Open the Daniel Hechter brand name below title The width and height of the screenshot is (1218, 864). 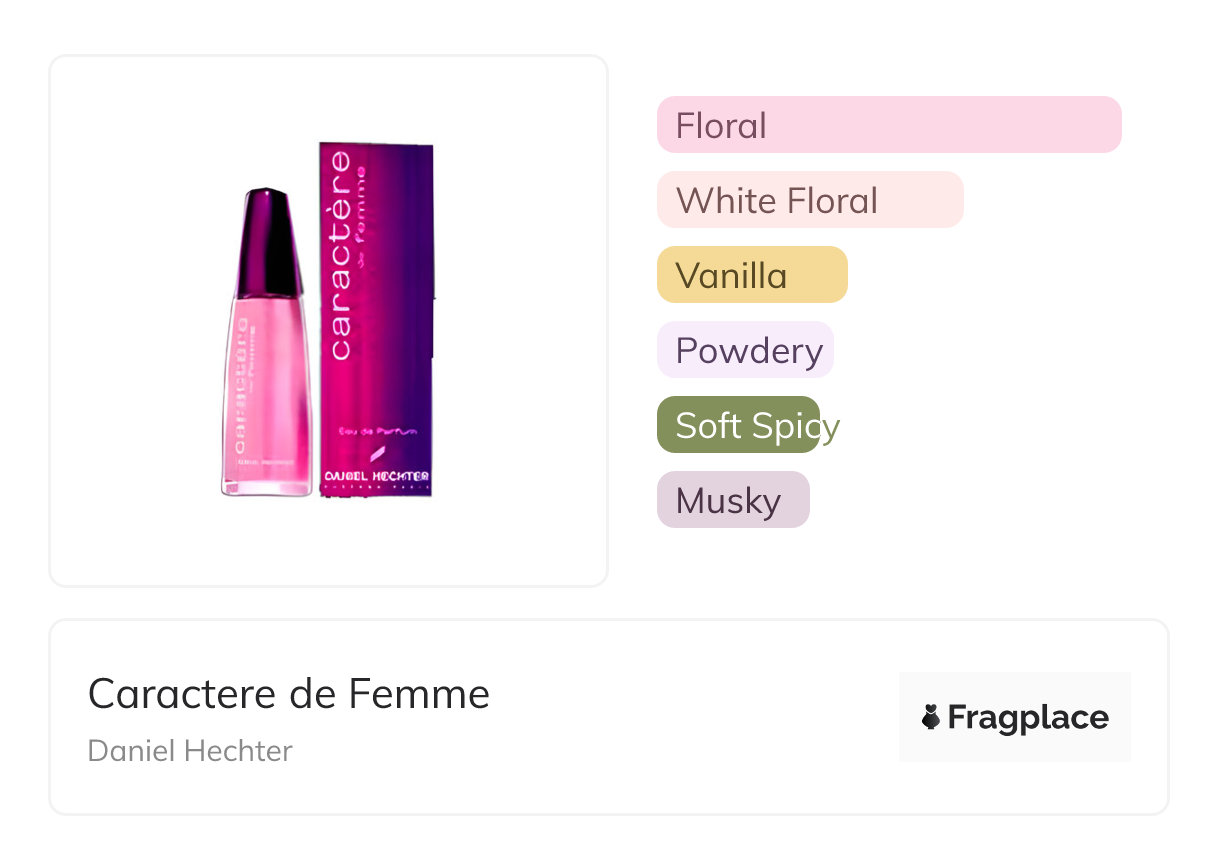(x=190, y=751)
